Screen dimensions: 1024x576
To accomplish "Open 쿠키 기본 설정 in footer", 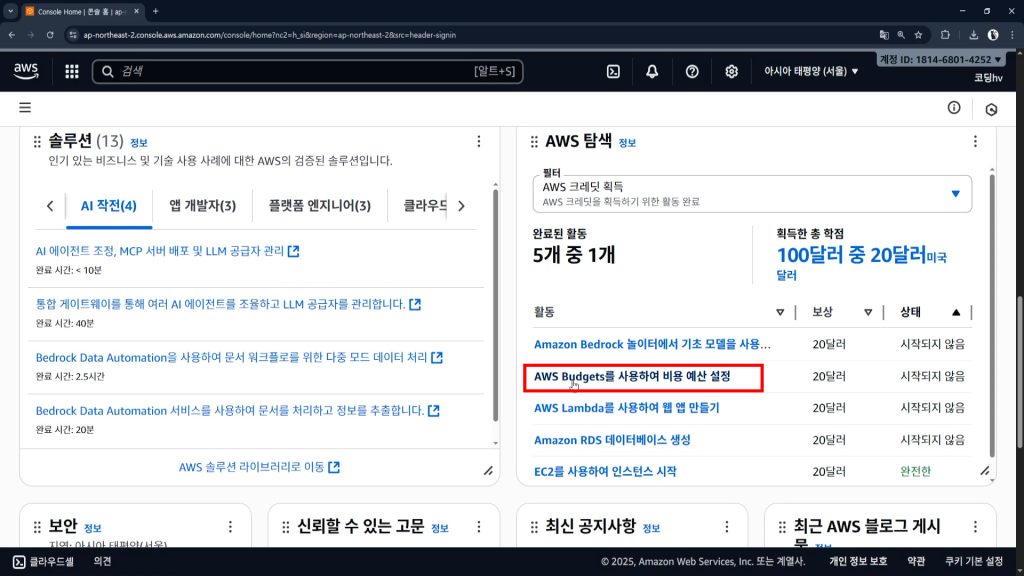I will click(x=974, y=562).
